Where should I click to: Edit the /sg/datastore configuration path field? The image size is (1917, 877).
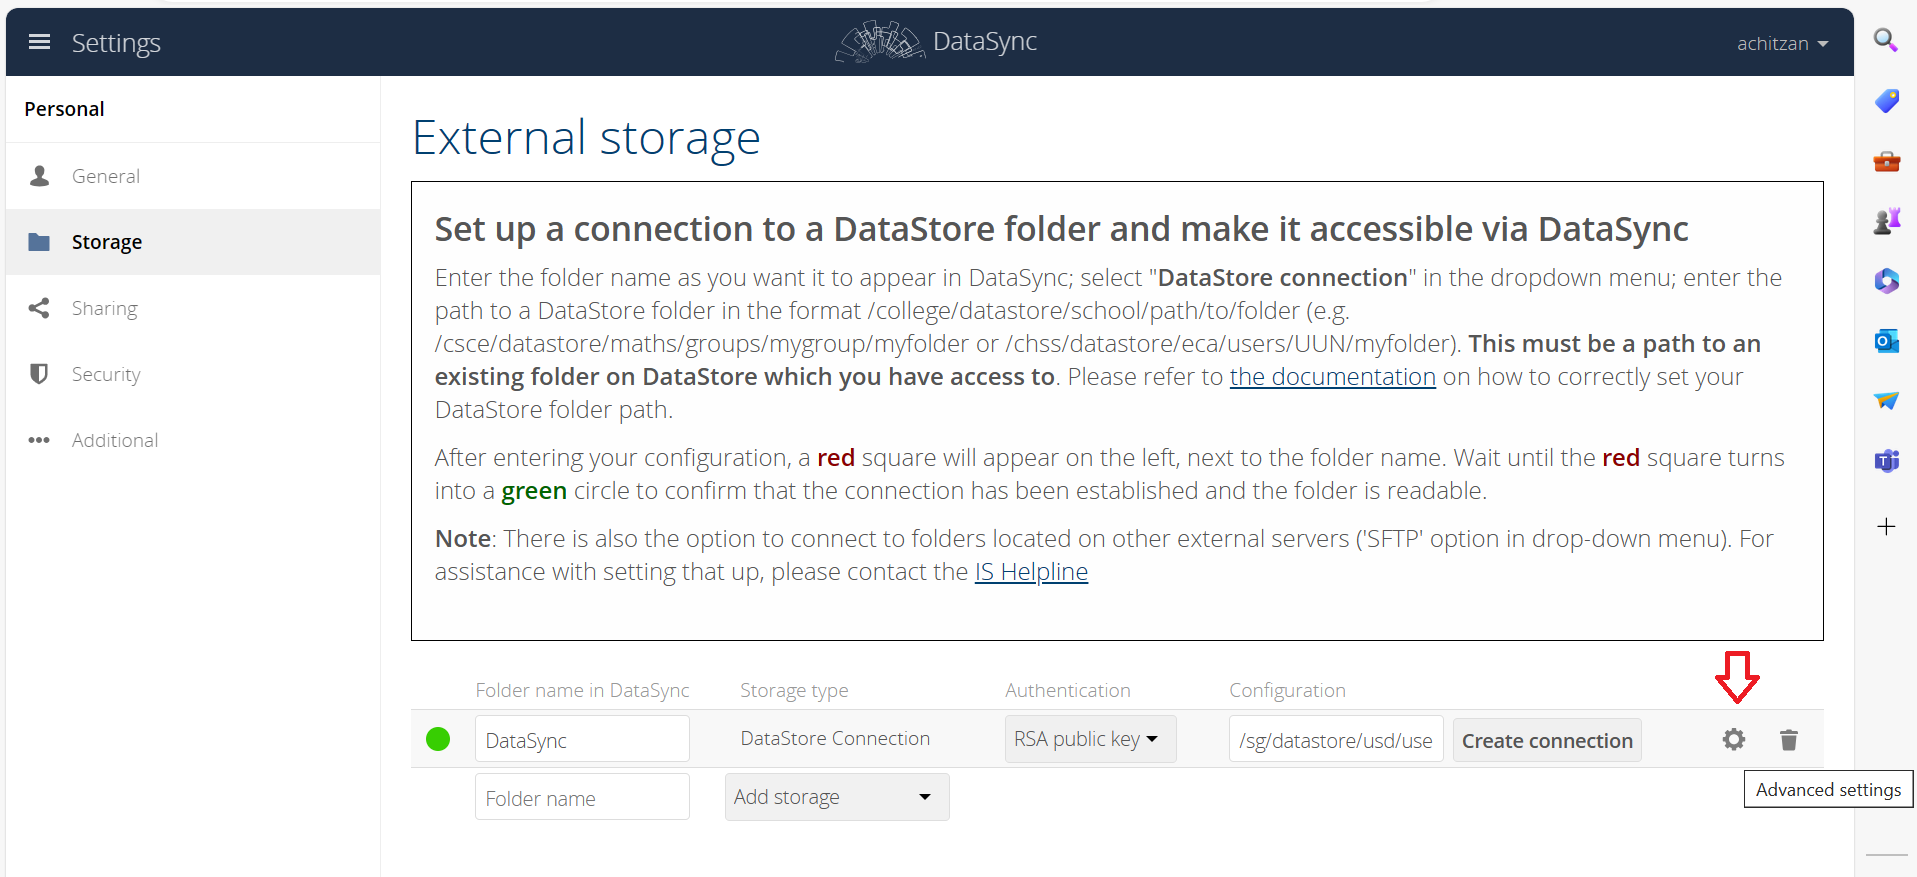pos(1336,739)
